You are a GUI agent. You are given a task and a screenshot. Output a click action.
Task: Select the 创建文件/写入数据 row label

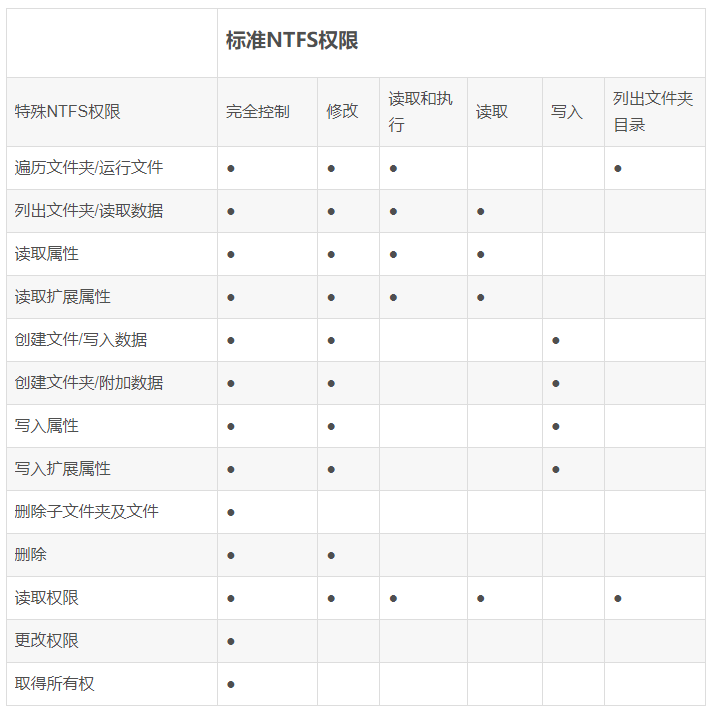coord(81,340)
